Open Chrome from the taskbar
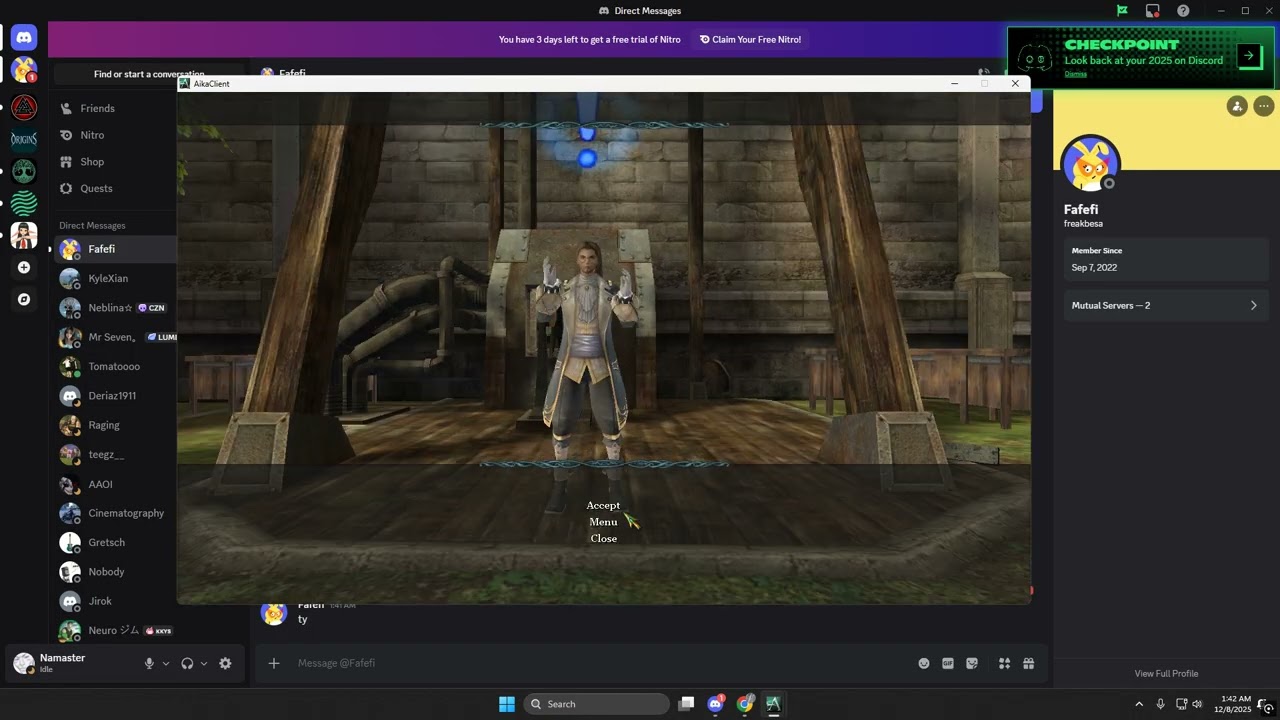1280x720 pixels. (744, 704)
